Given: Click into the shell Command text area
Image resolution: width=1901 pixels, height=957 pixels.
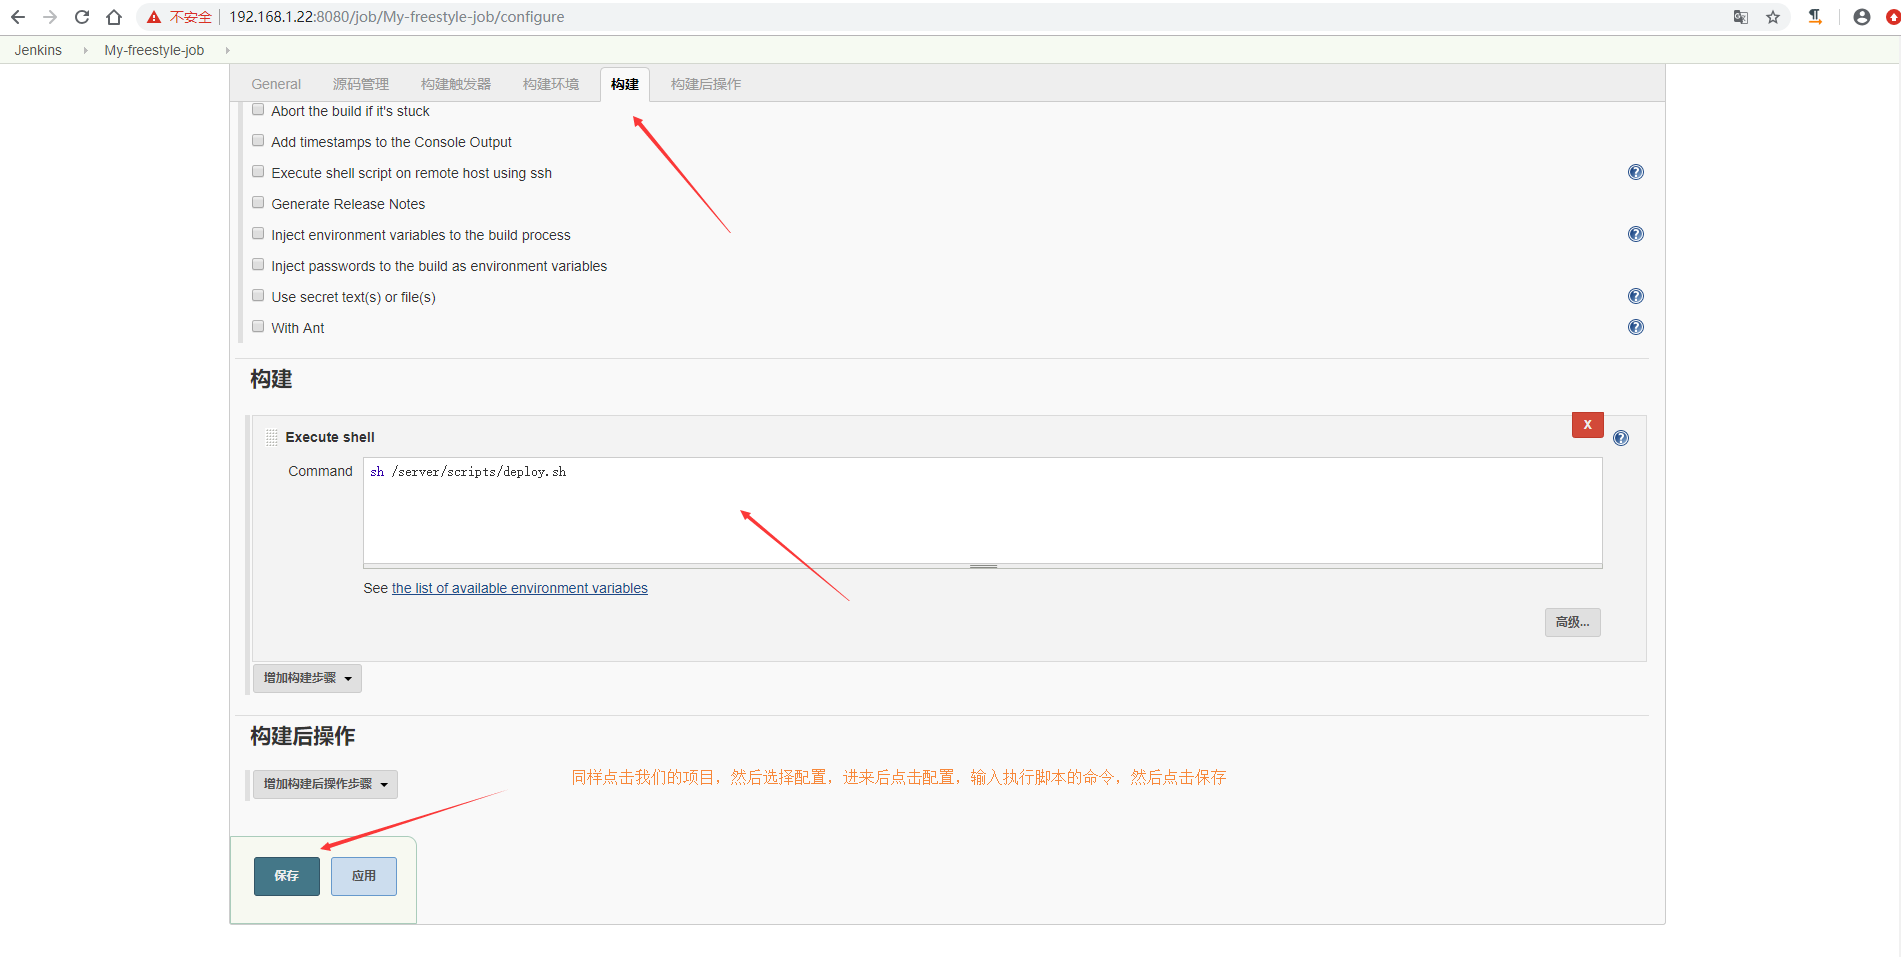Looking at the screenshot, I should [x=983, y=511].
